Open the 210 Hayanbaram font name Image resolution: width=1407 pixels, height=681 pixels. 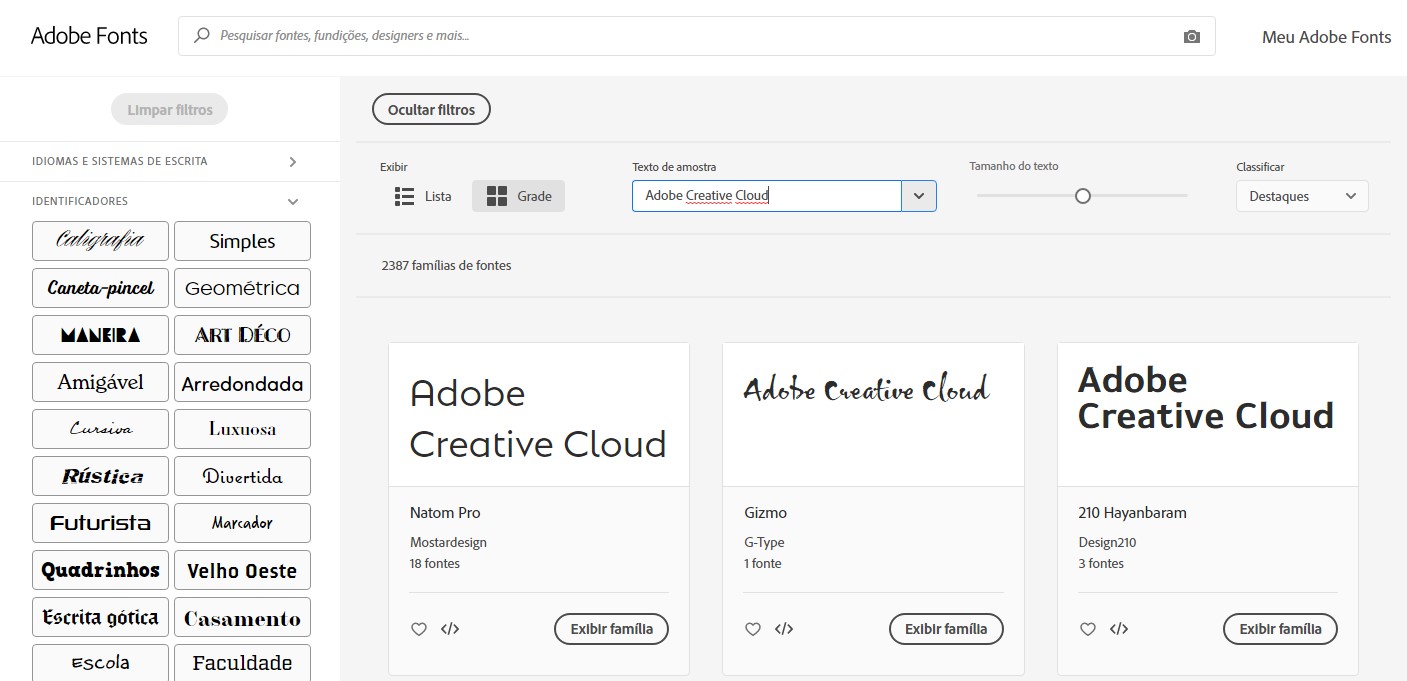(1132, 513)
